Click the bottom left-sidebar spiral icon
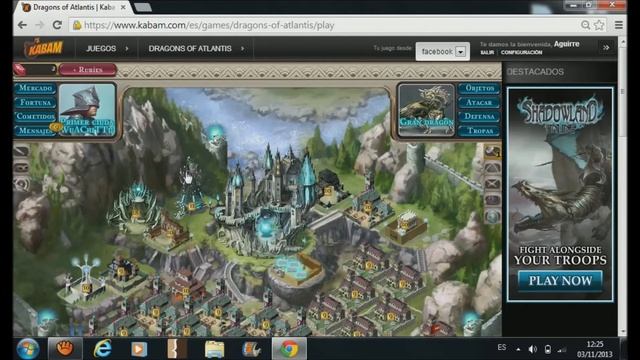The width and height of the screenshot is (640, 360). click(21, 184)
